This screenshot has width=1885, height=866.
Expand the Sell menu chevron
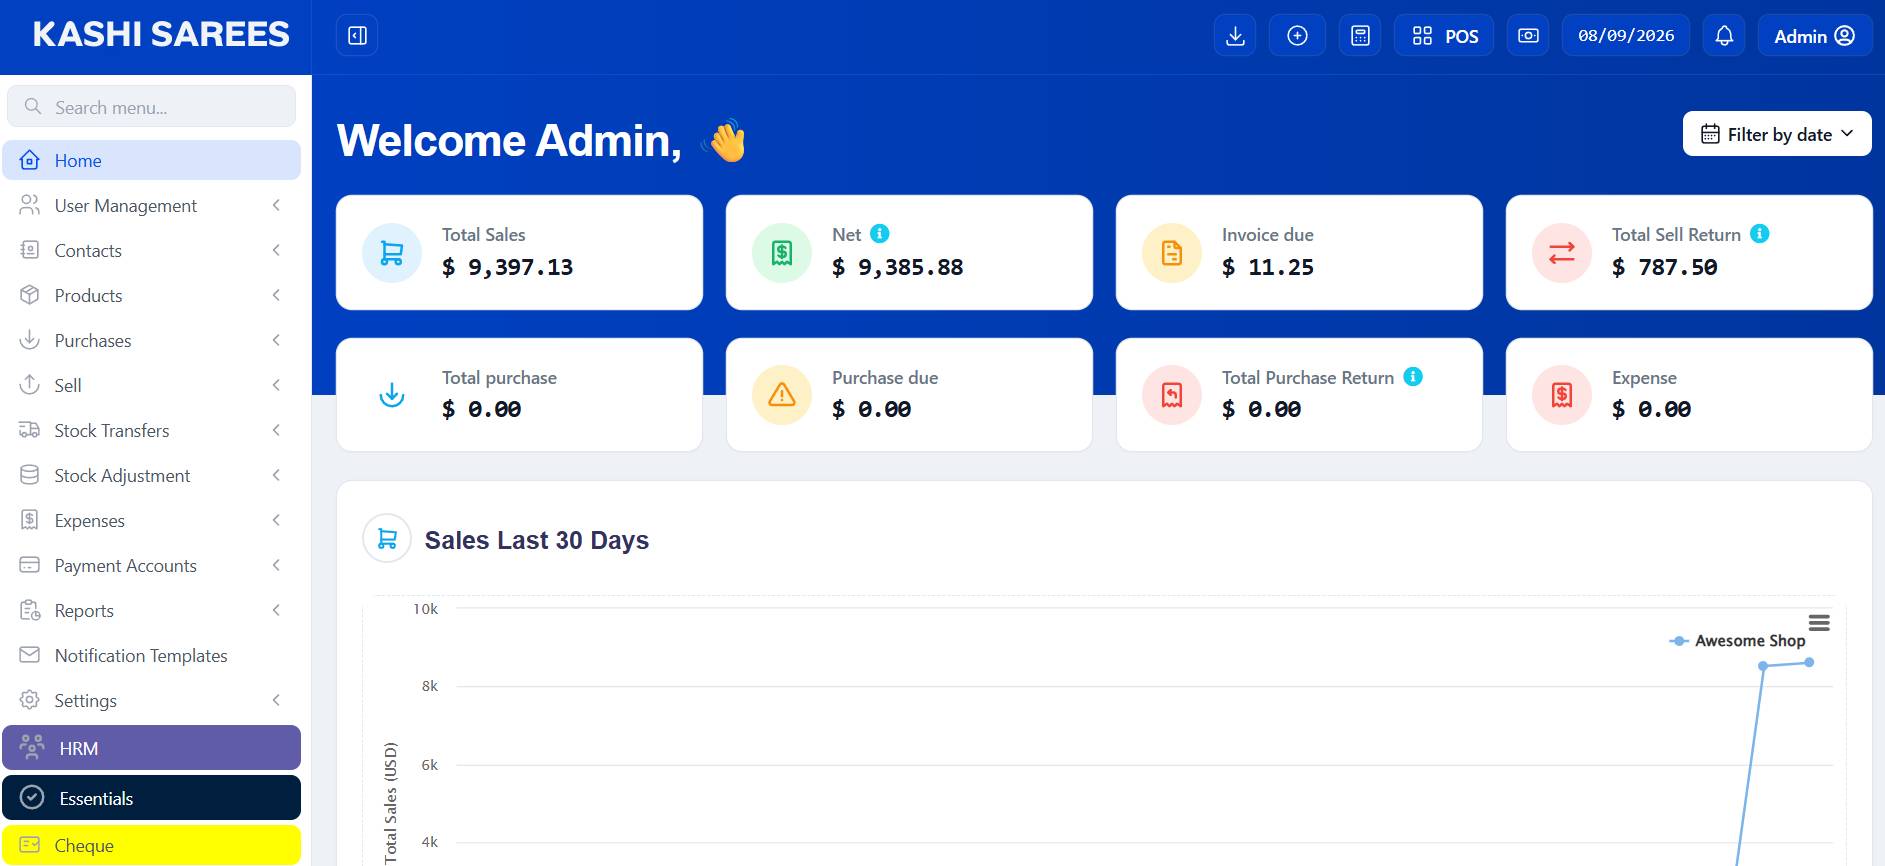click(276, 385)
